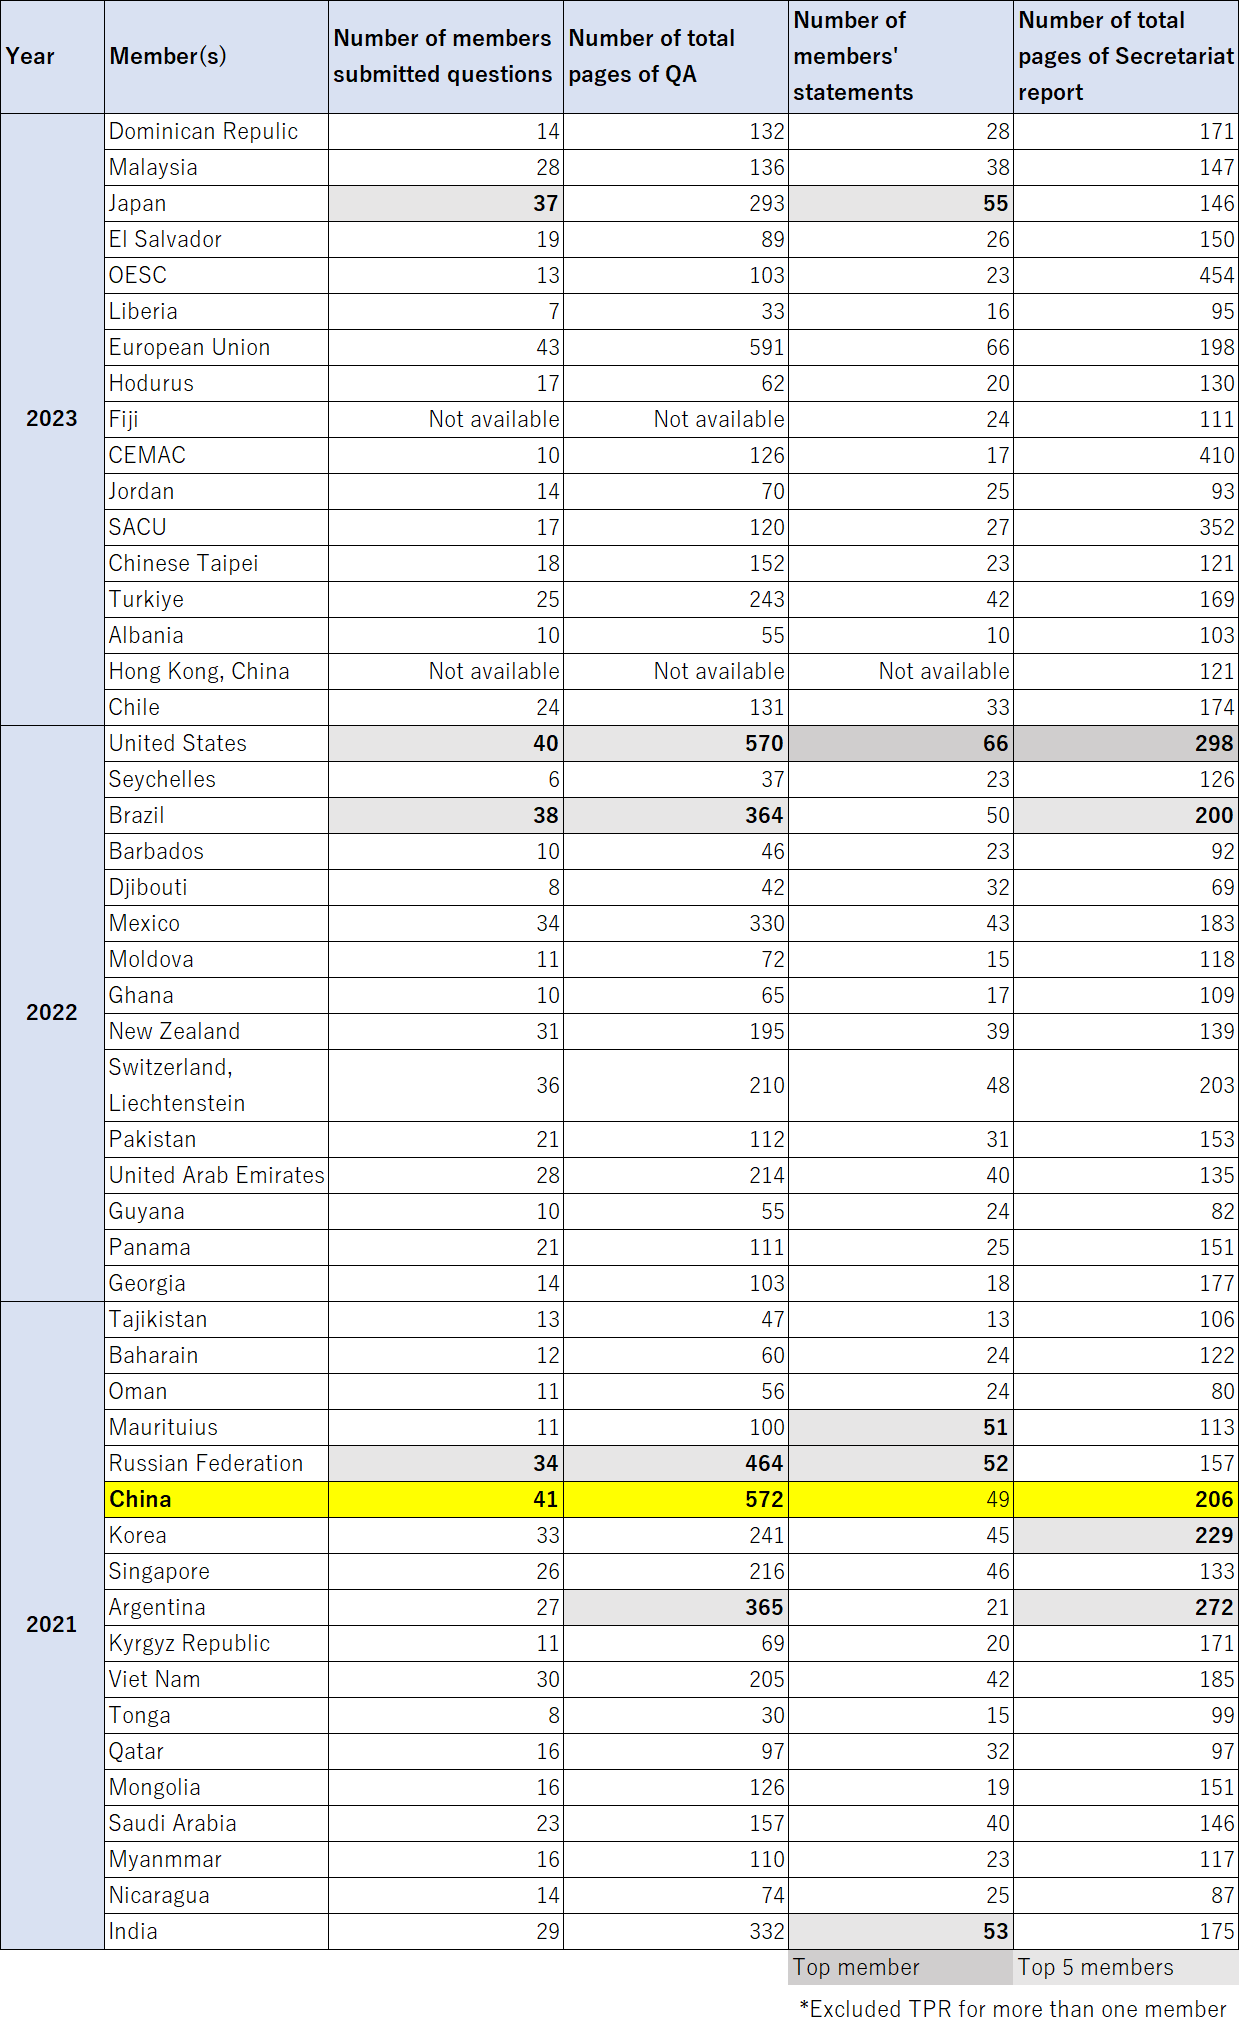Select the 'Kyrgyz Republic' cell

coord(216,1644)
